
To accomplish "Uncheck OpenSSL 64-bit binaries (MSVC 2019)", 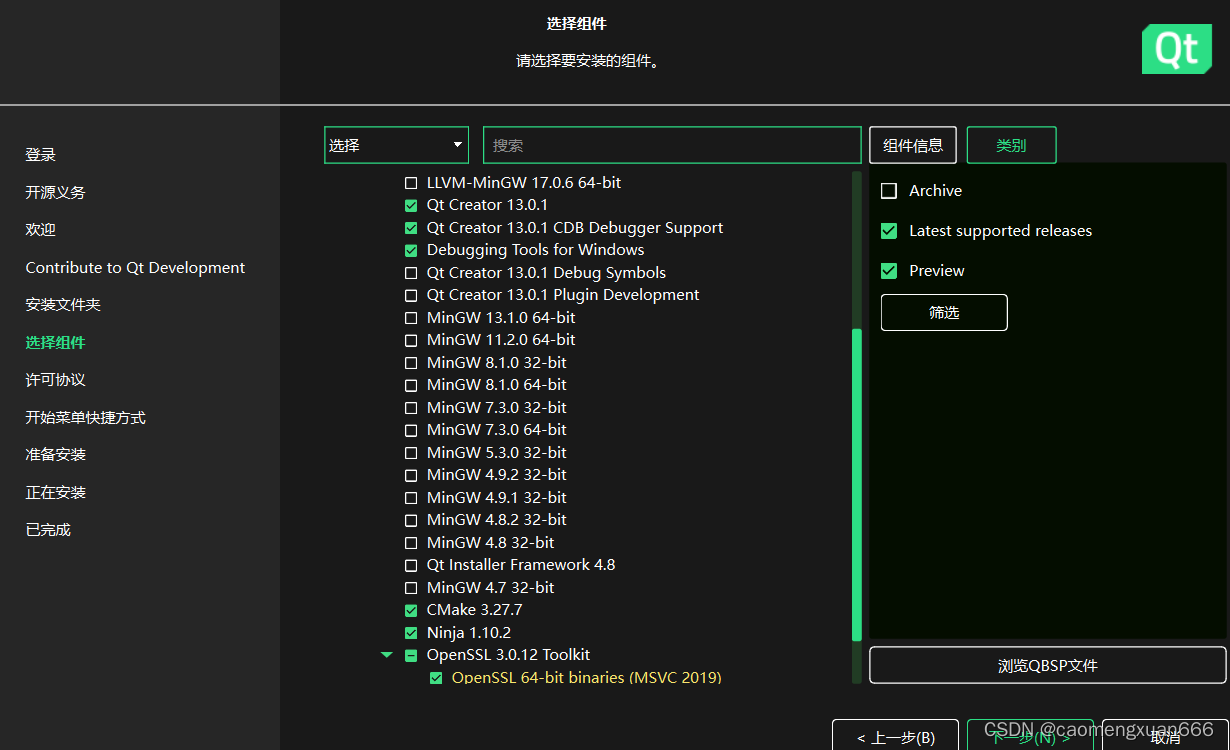I will pos(436,679).
